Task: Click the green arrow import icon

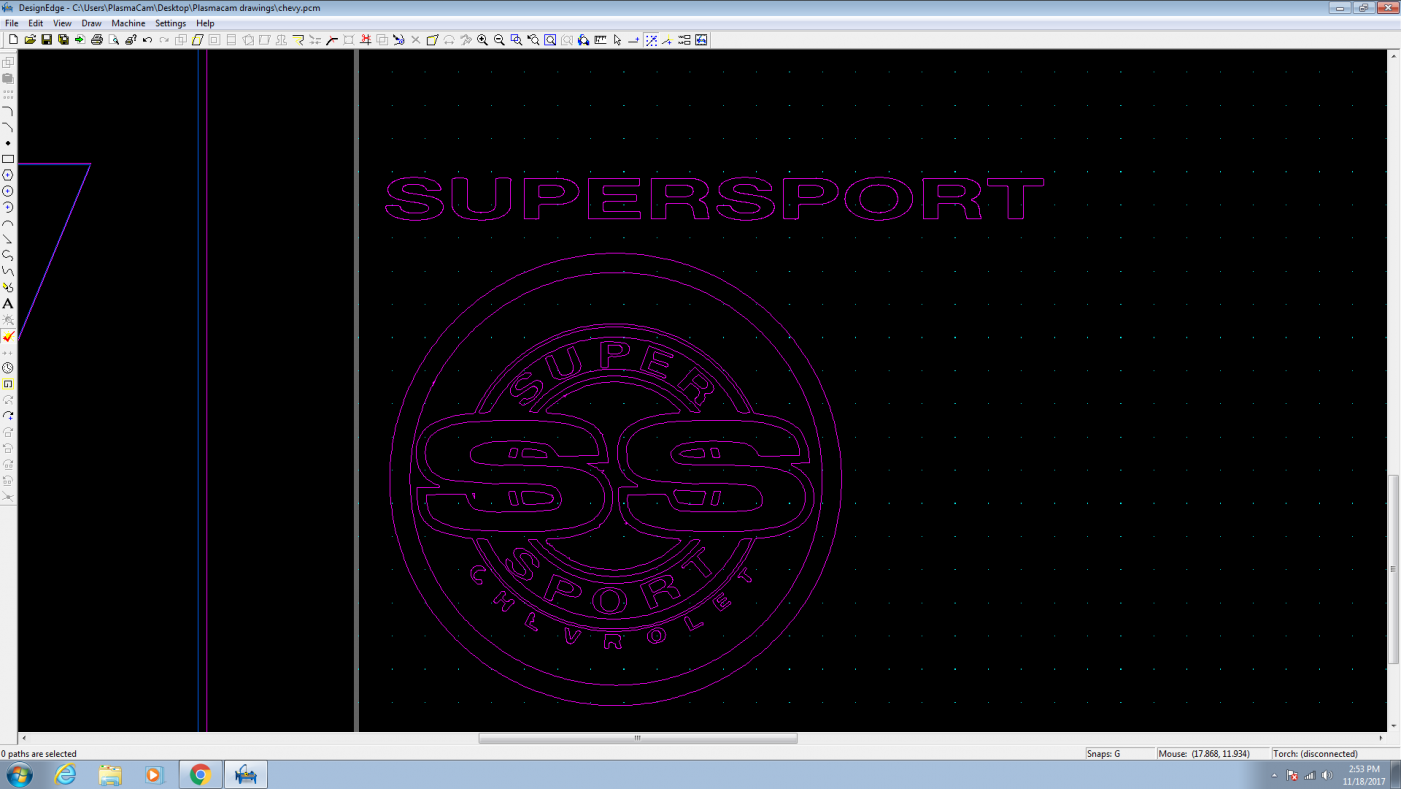Action: coord(80,40)
